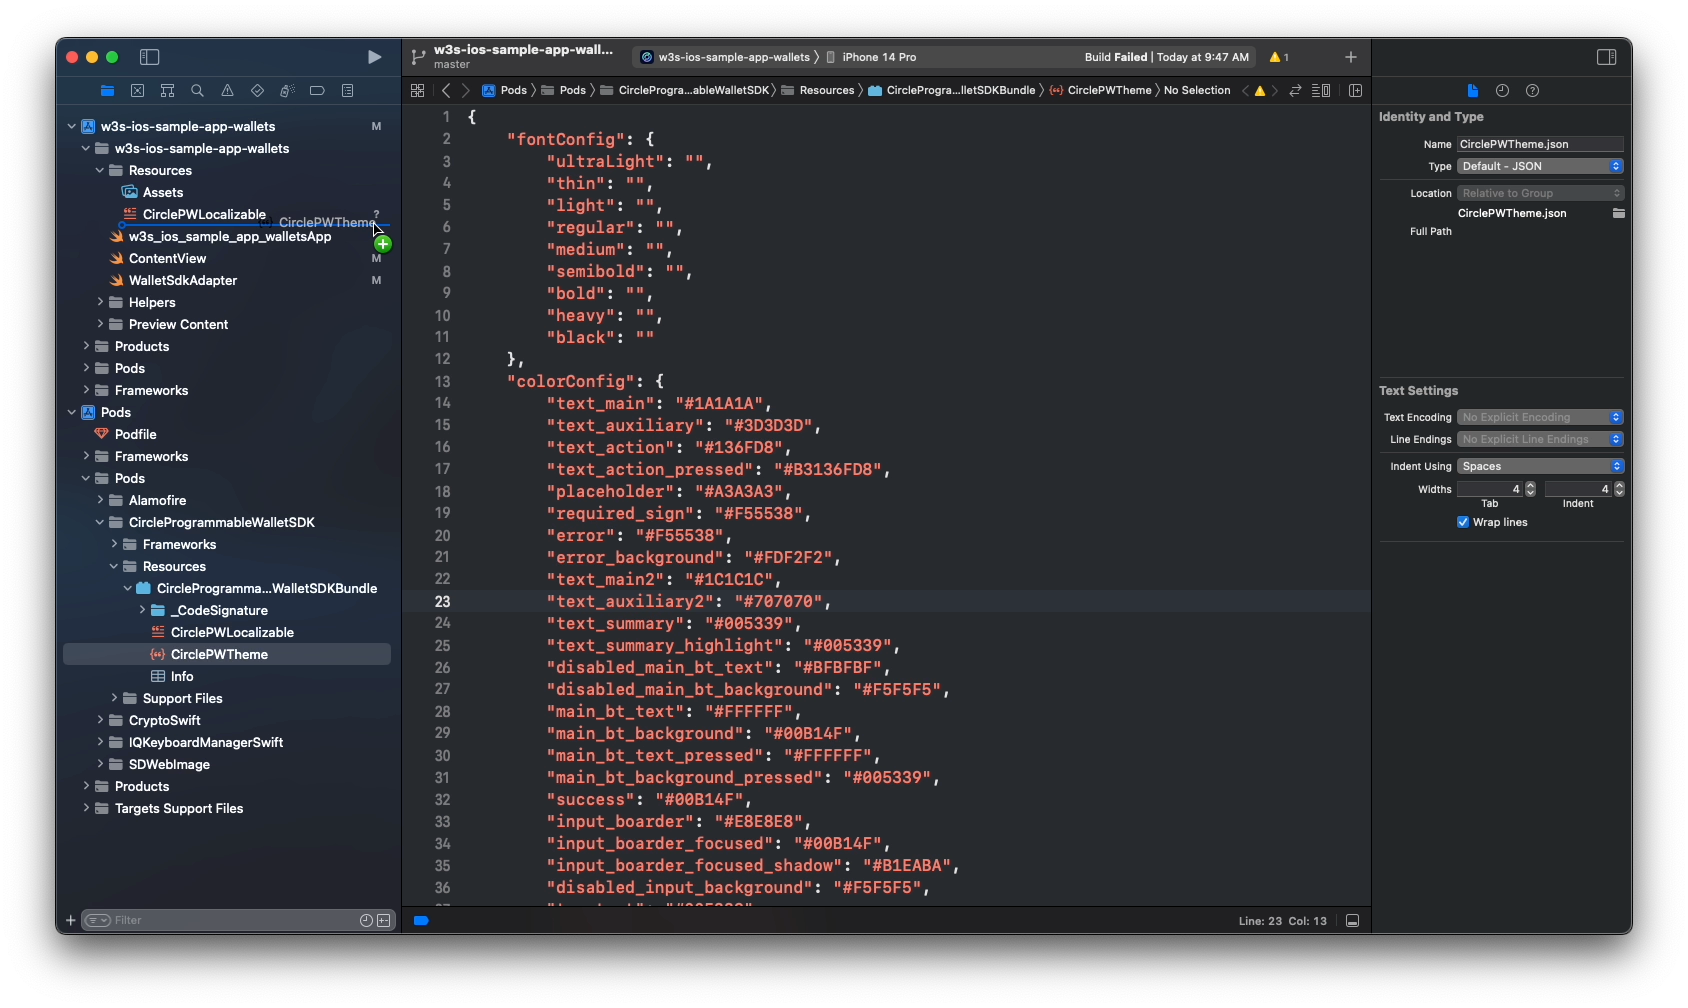The height and width of the screenshot is (1008, 1688).
Task: Open the Issue navigator warning tab
Action: point(227,91)
